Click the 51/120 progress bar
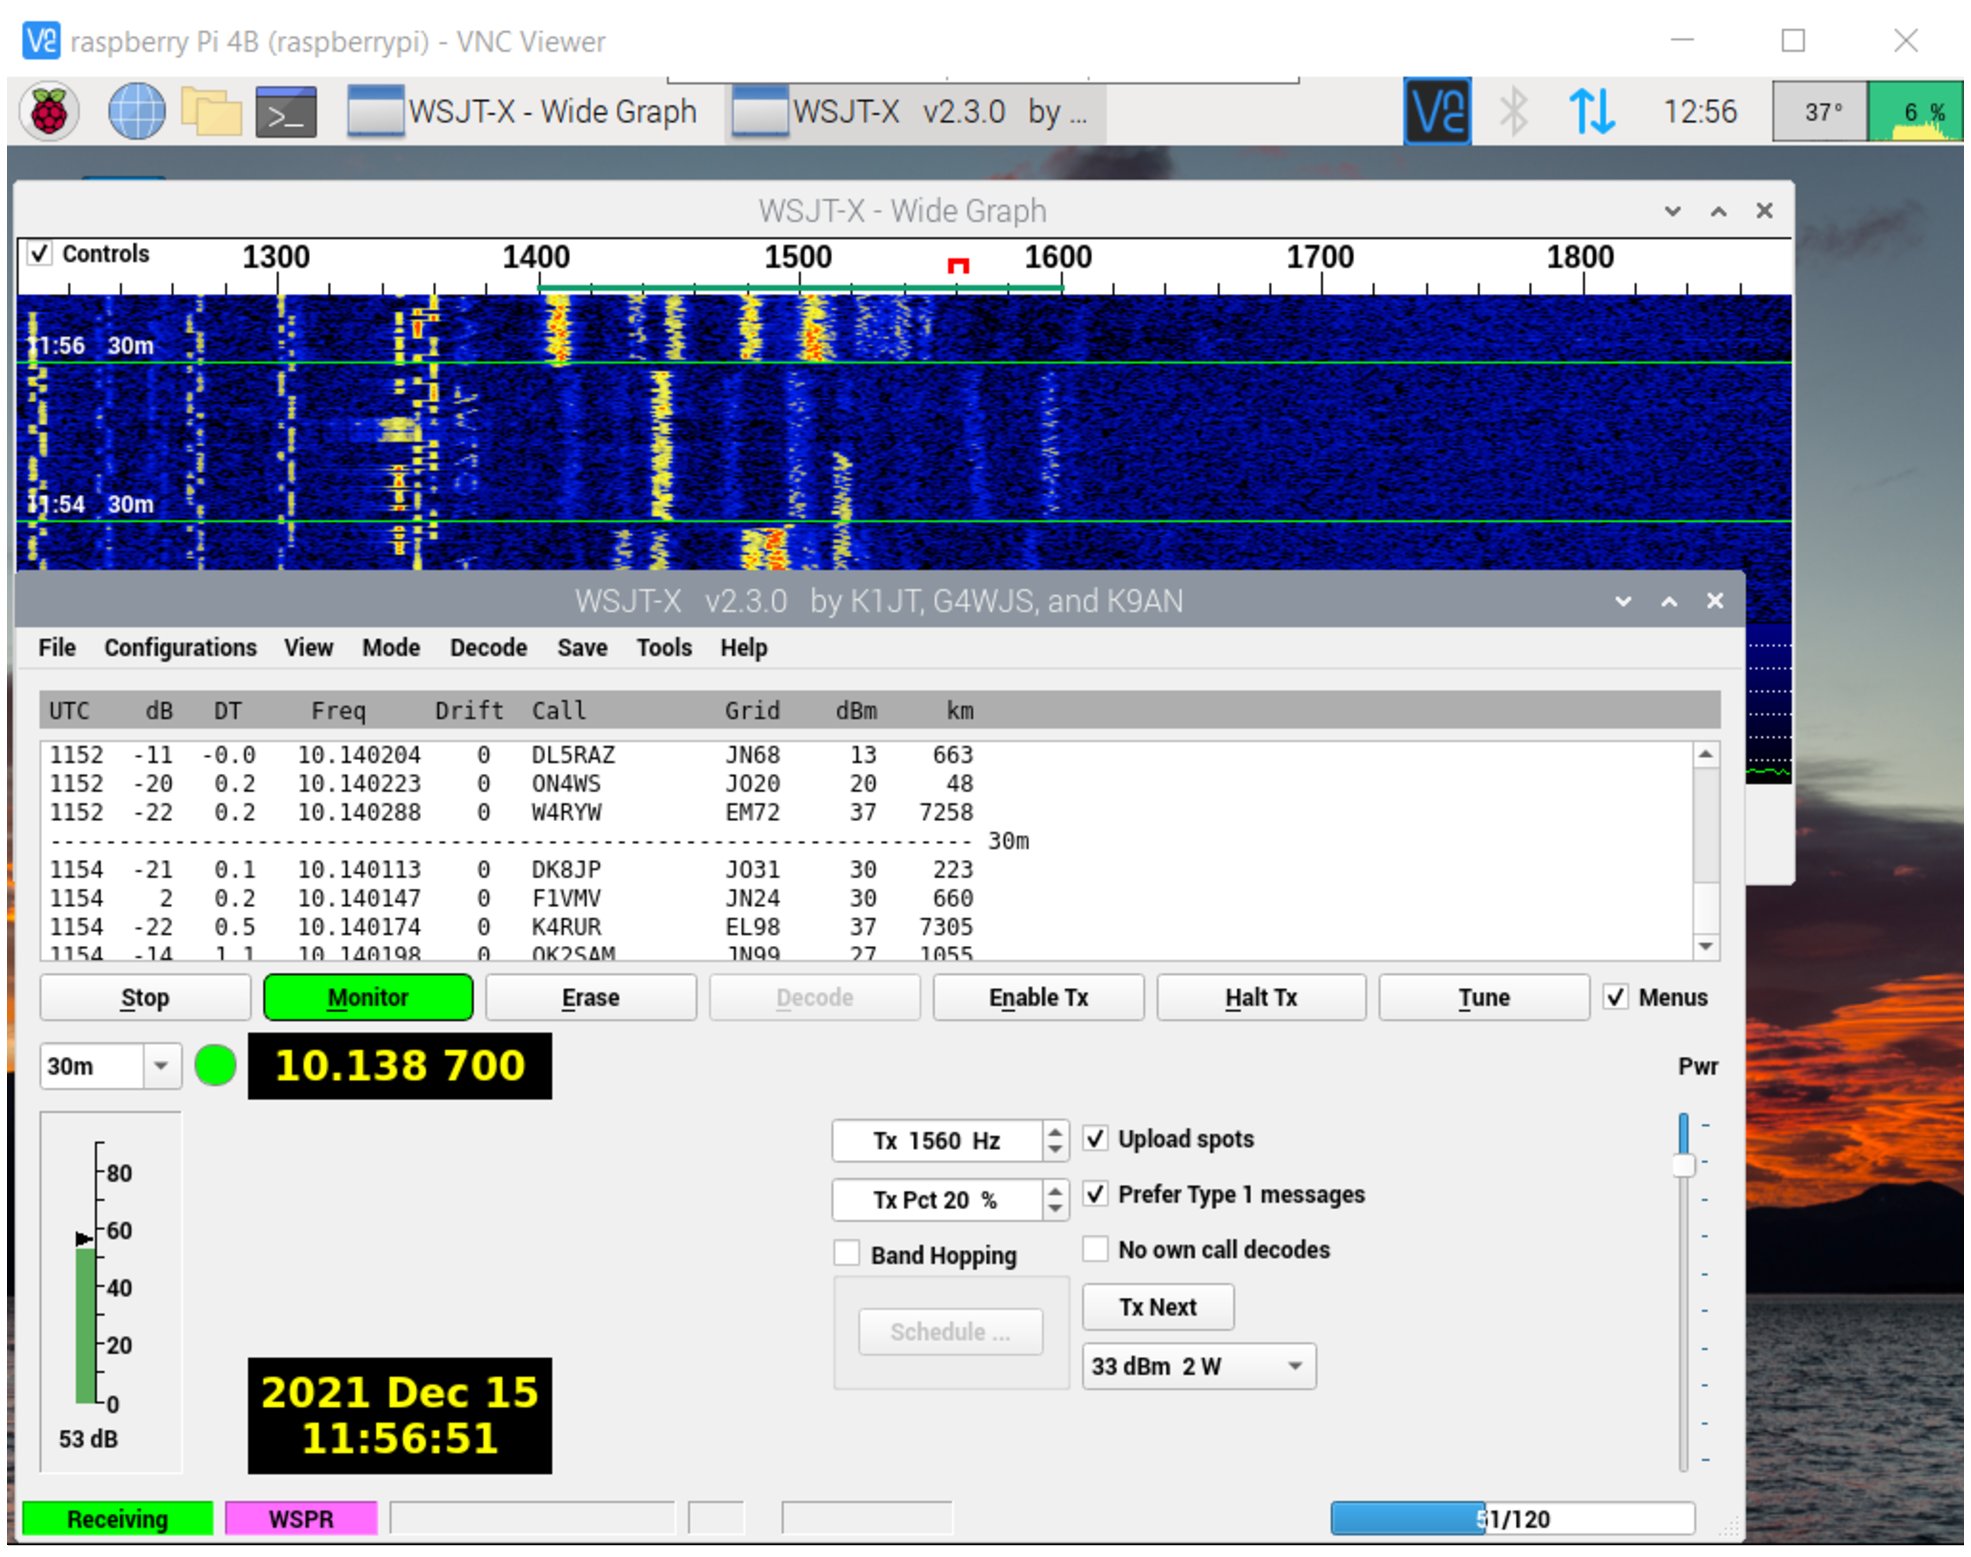 point(1512,1519)
